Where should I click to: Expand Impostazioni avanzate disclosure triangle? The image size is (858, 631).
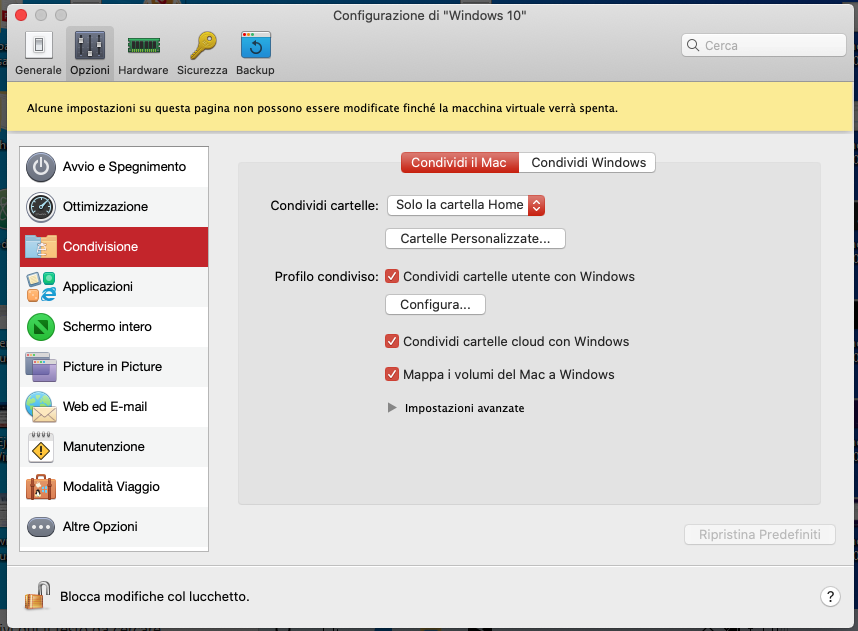point(392,408)
